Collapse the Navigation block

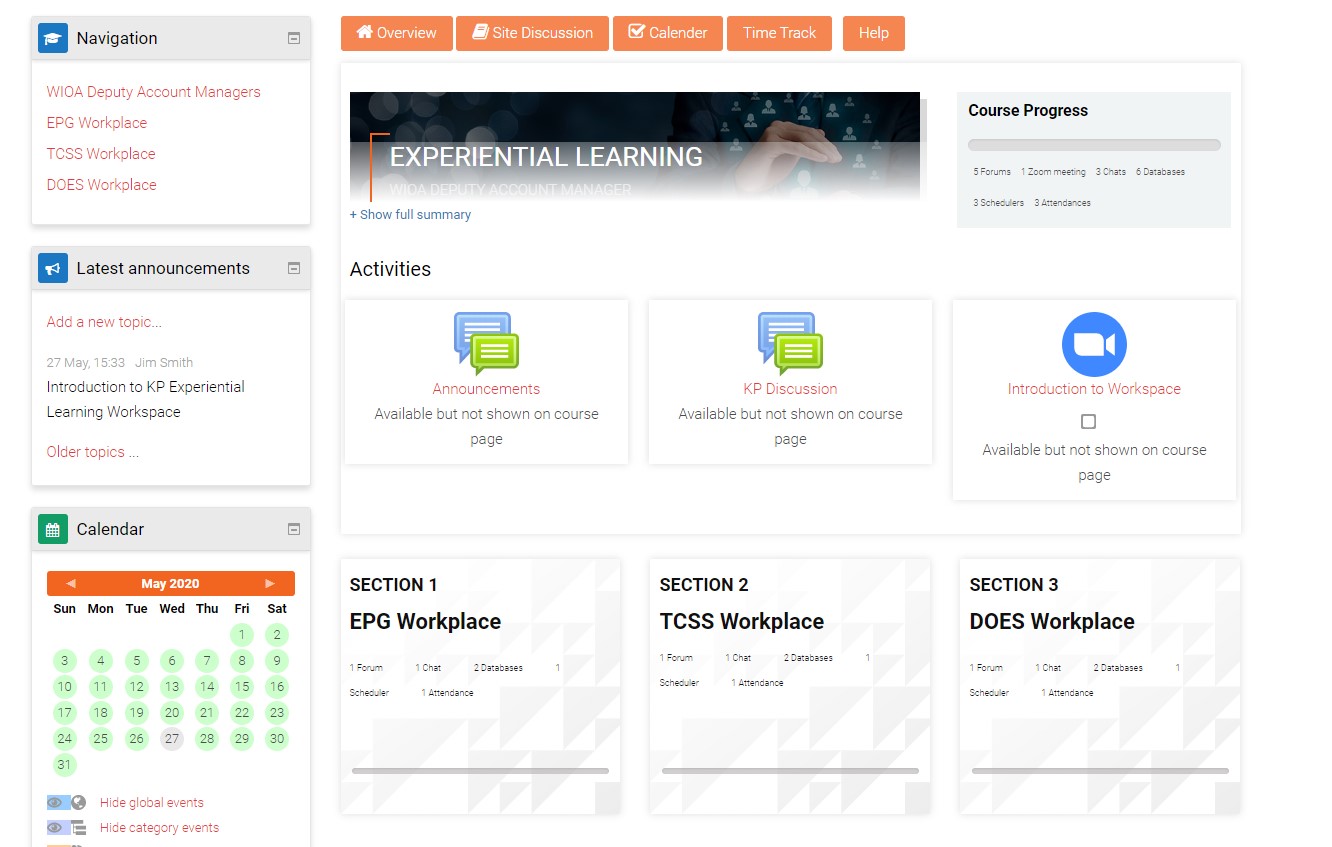click(292, 36)
